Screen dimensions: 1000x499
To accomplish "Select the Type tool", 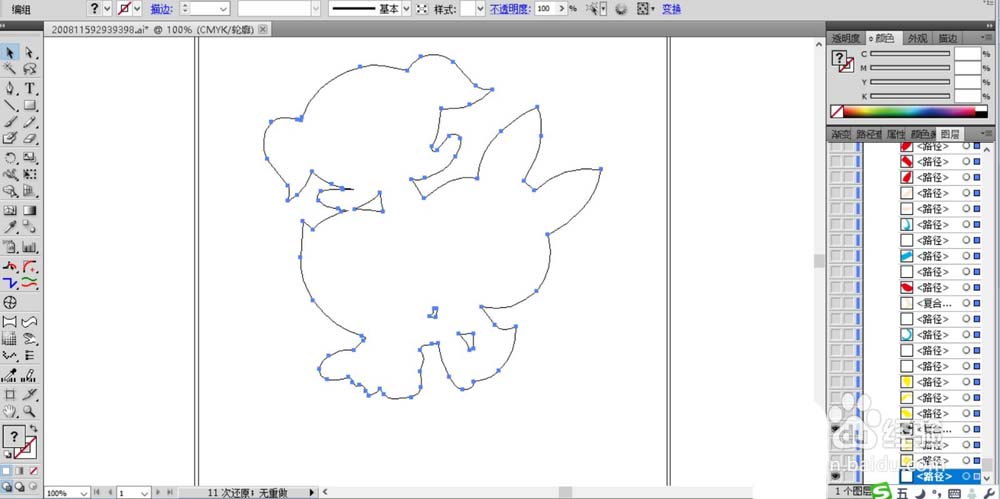I will (x=29, y=88).
